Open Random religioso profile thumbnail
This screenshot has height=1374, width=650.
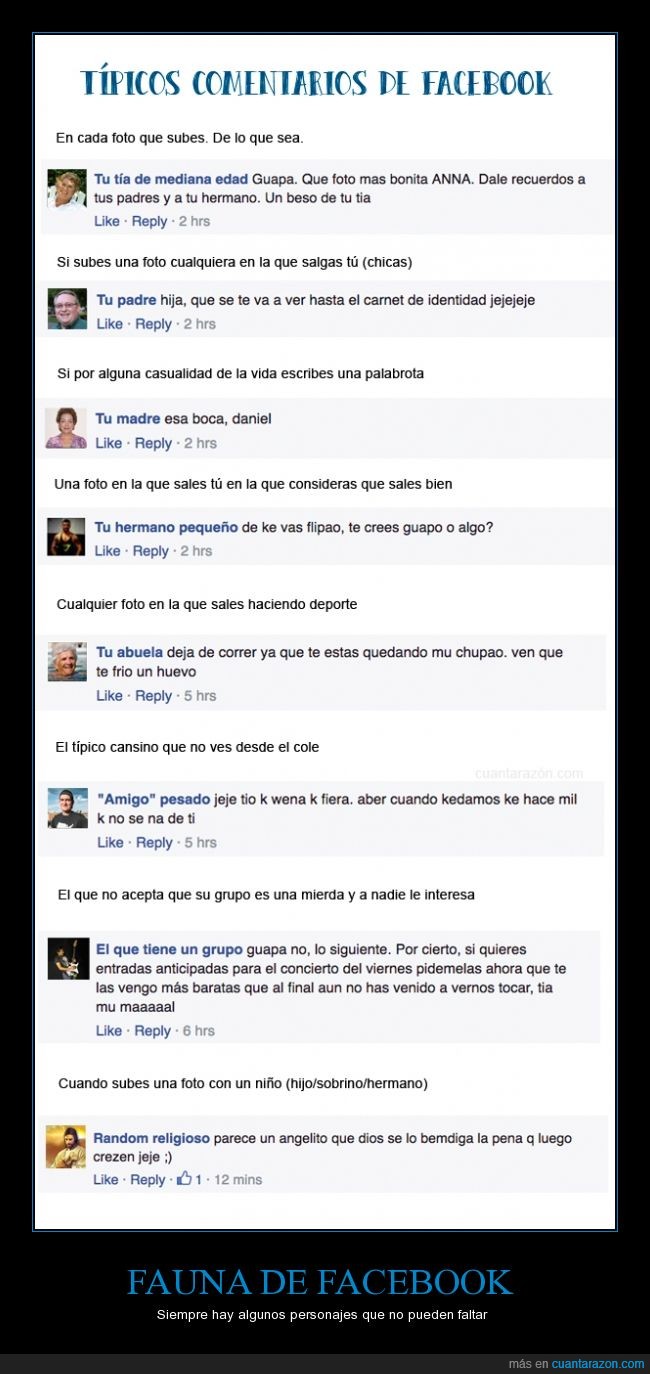click(66, 1146)
